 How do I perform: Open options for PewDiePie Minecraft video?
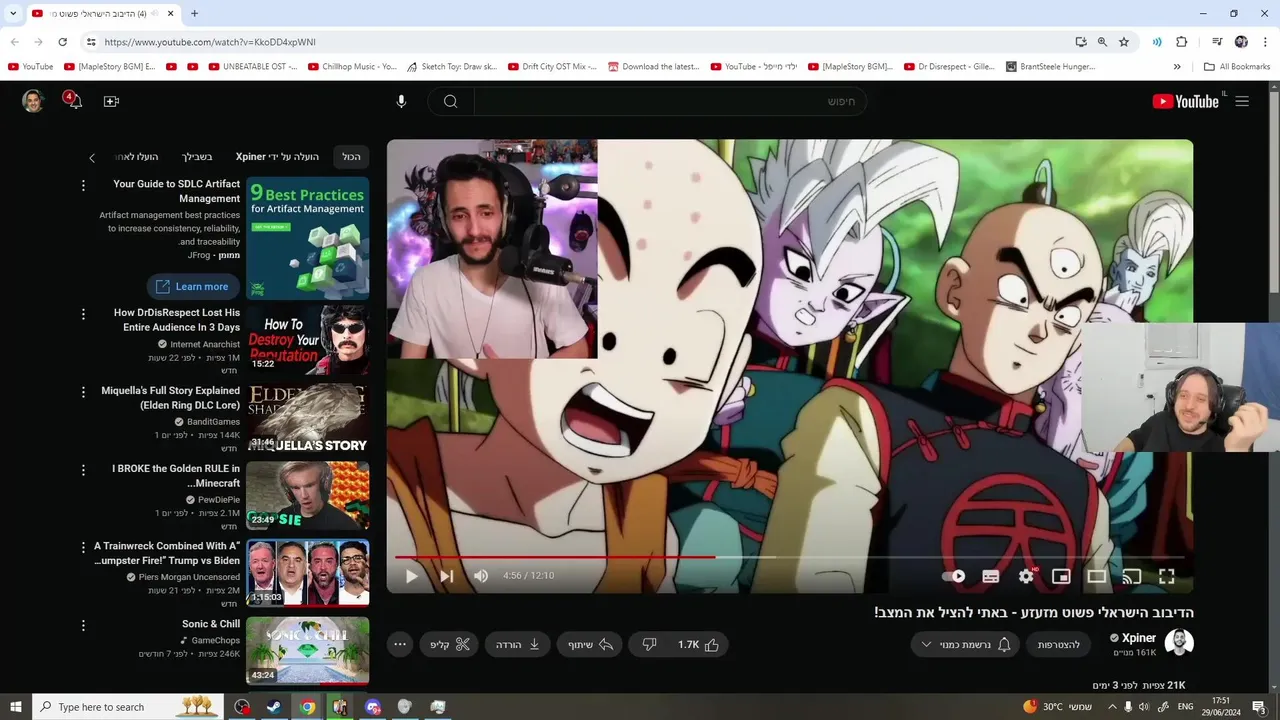coord(83,470)
